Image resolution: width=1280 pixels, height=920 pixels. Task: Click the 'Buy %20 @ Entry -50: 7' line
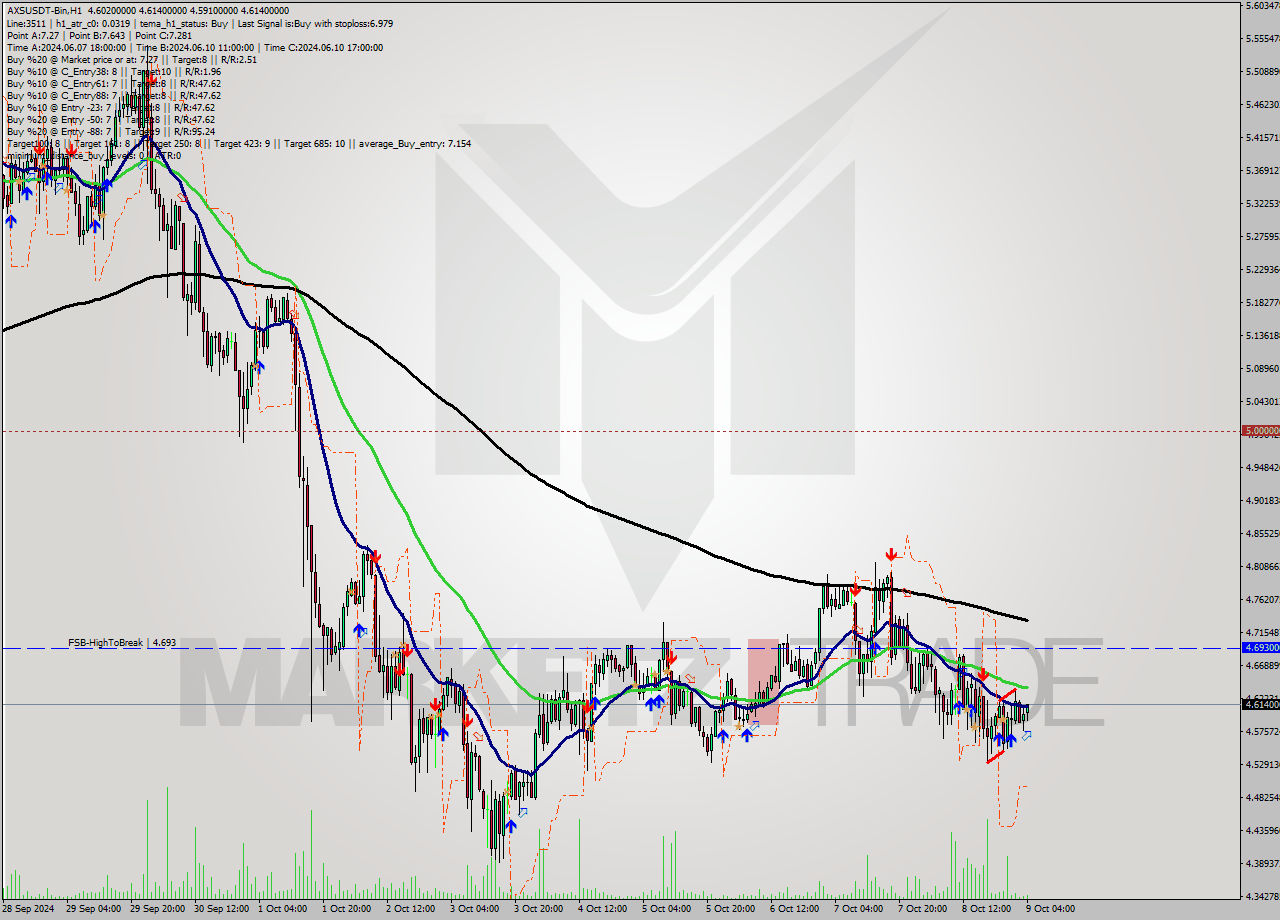(x=60, y=119)
